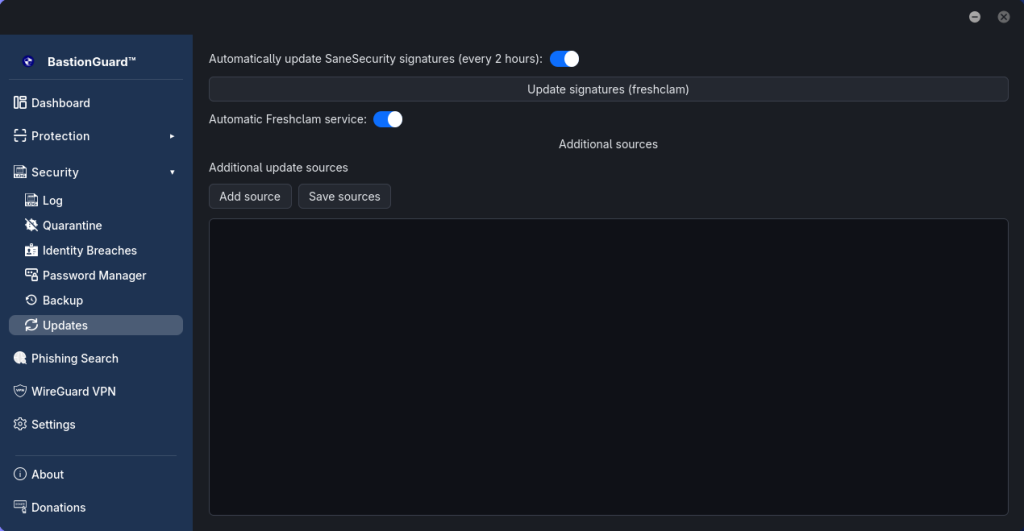1024x531 pixels.
Task: Click Update signatures (freshclam) button
Action: [609, 89]
